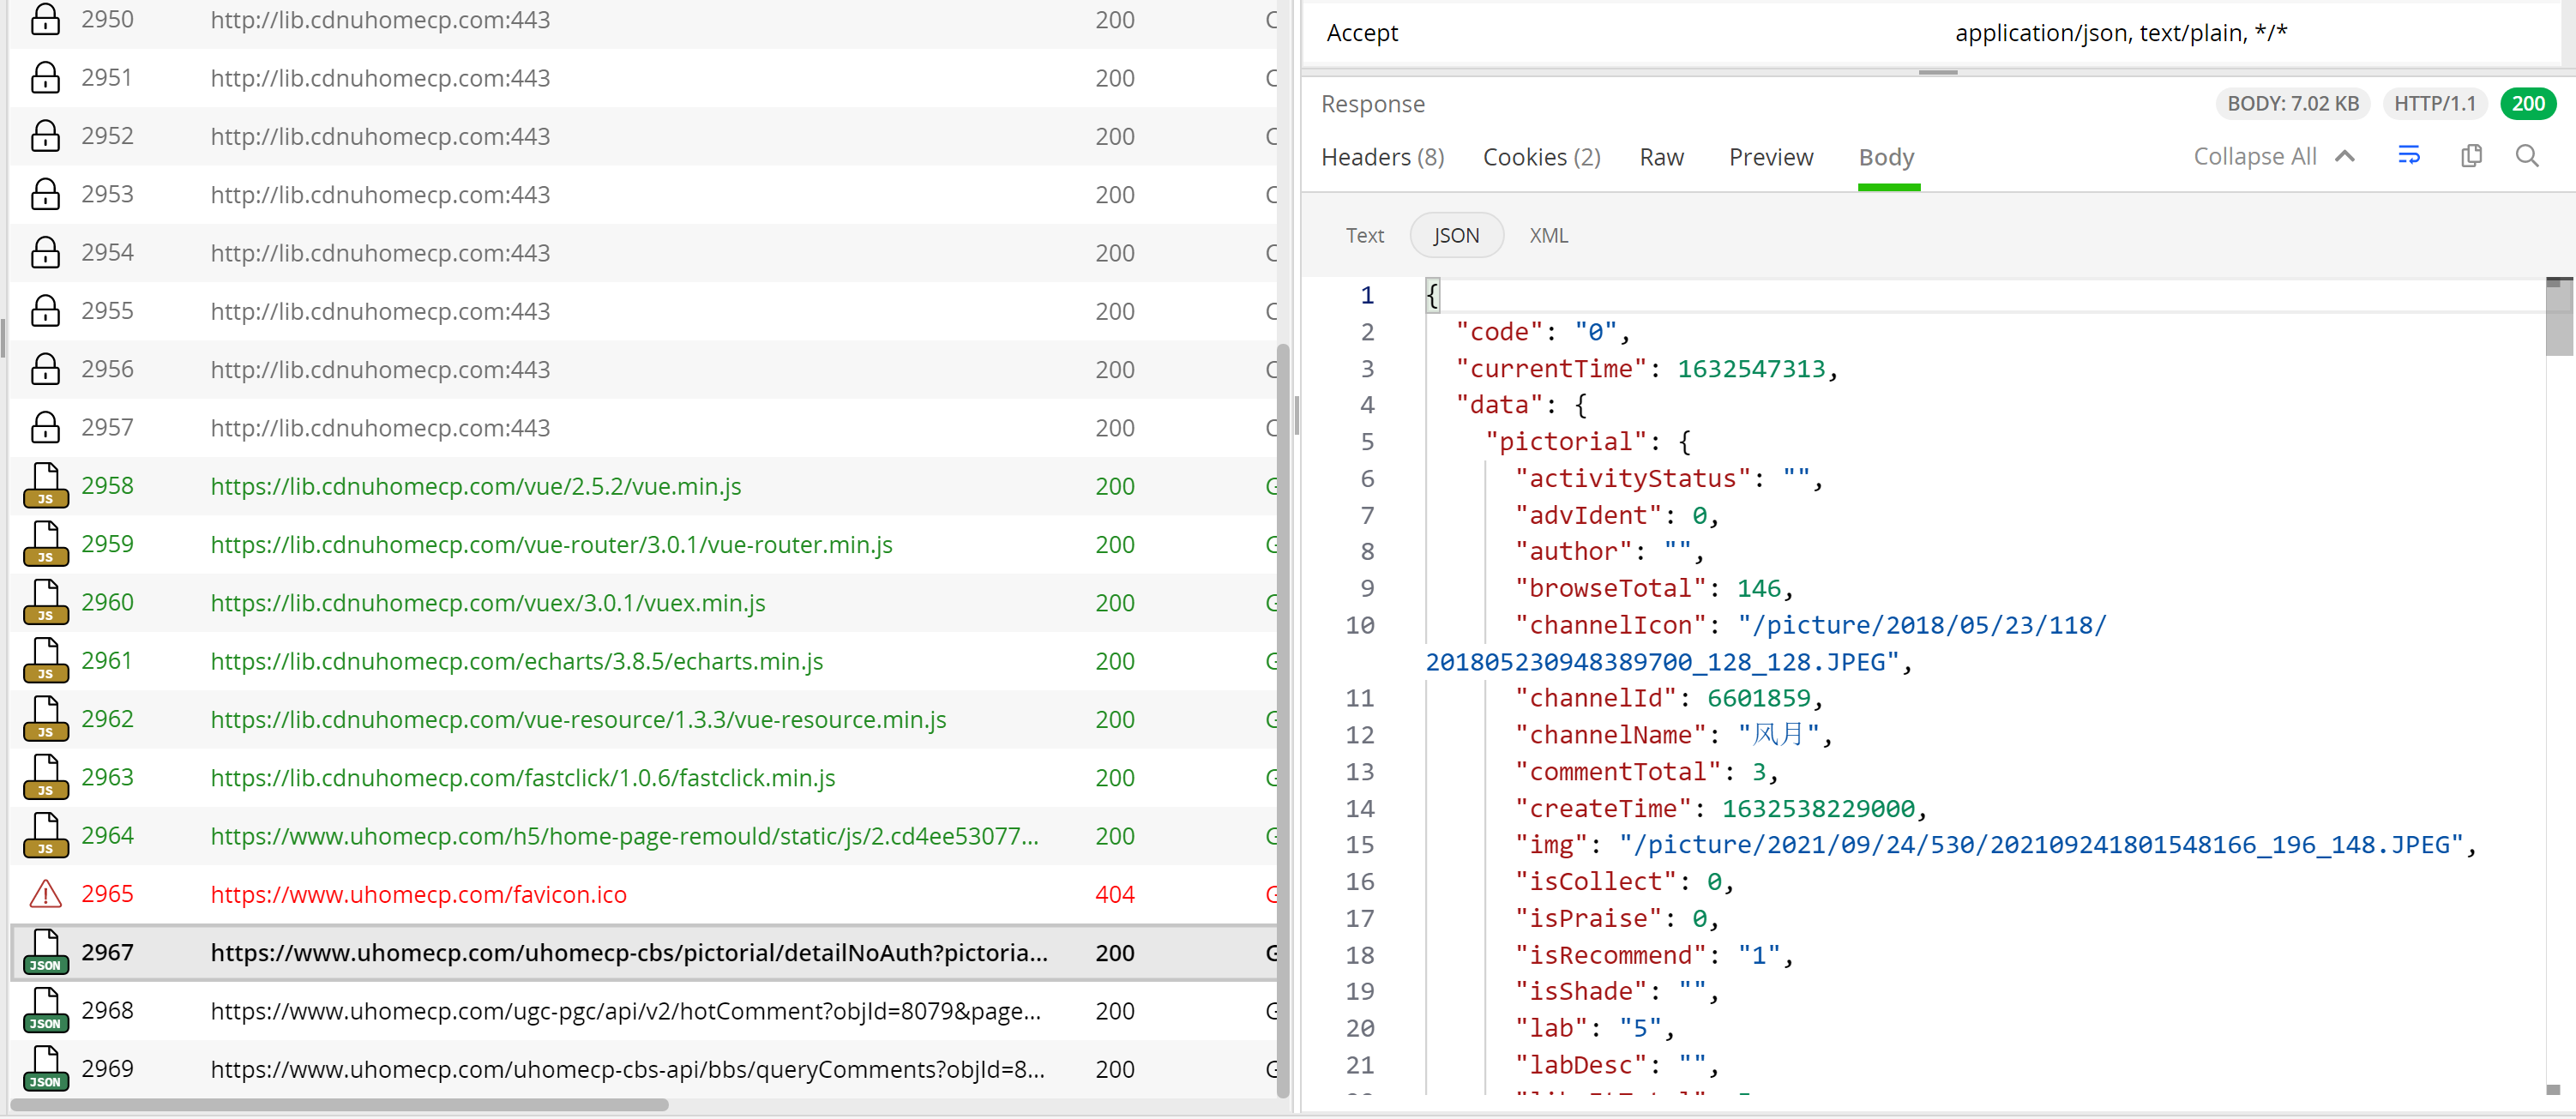Click the Response section label

pos(1372,104)
